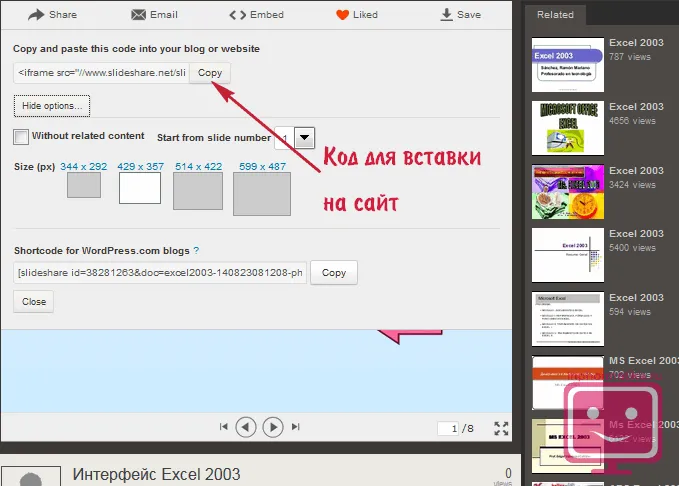This screenshot has width=679, height=486.
Task: Click the current slide number field
Action: (x=448, y=428)
